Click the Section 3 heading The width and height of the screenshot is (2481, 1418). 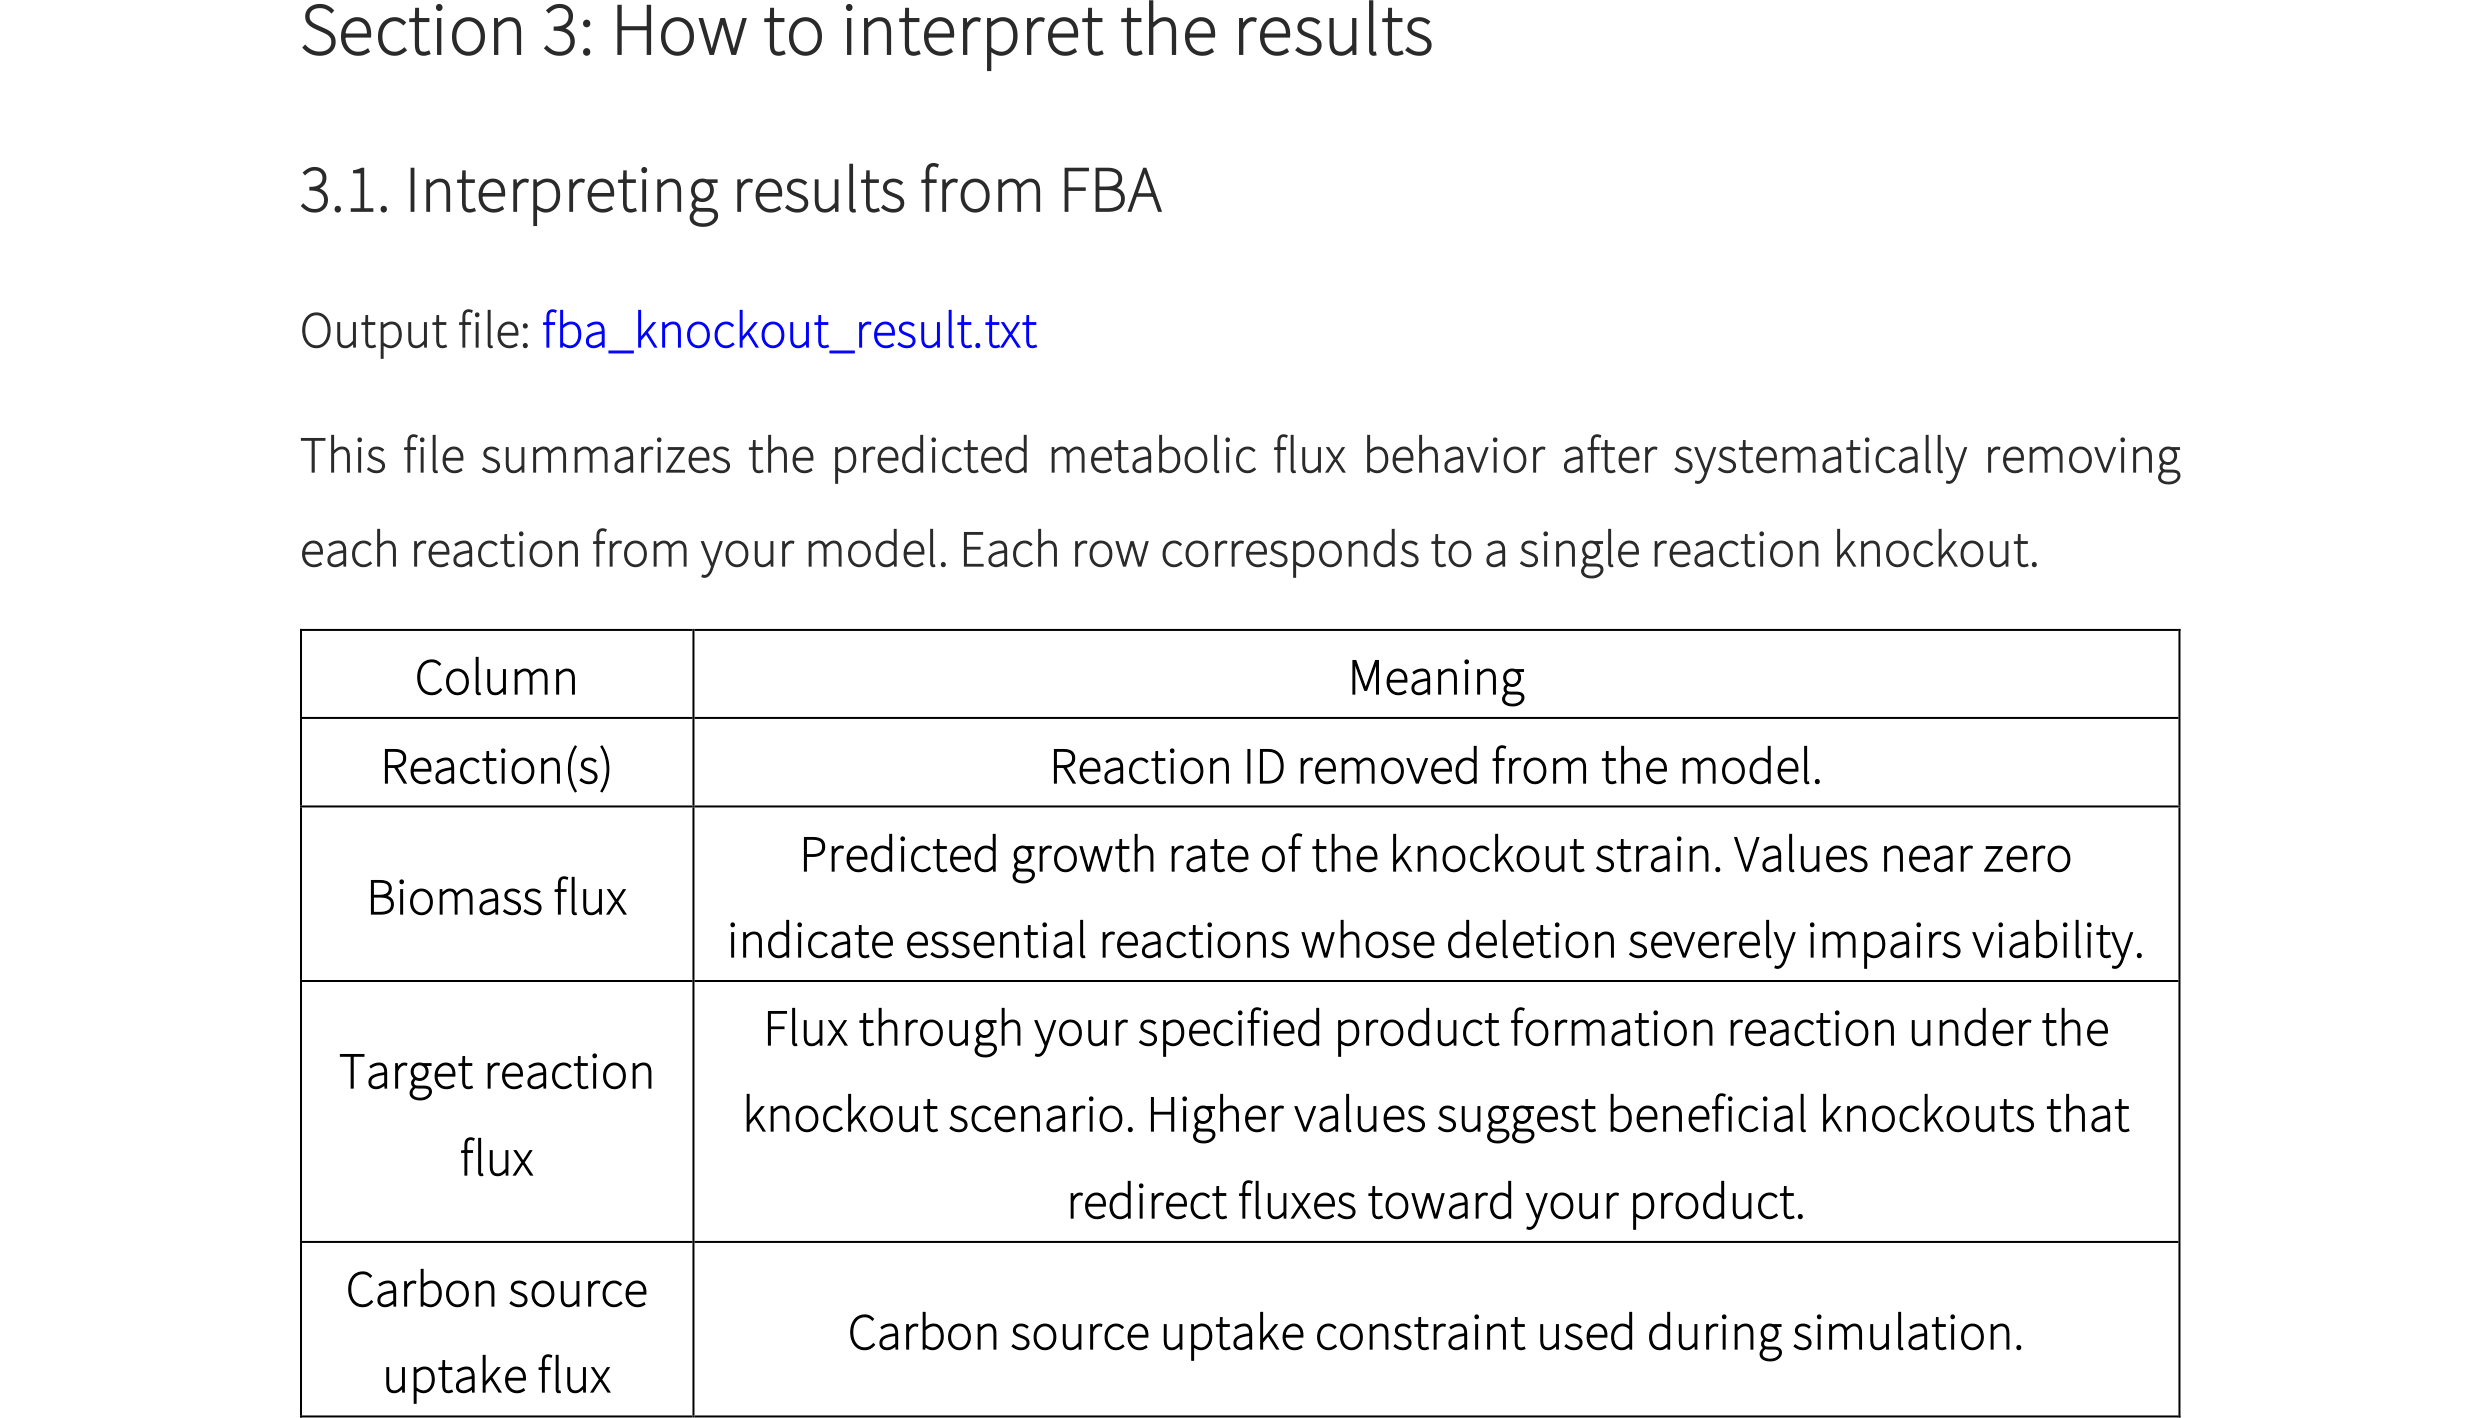pyautogui.click(x=866, y=32)
